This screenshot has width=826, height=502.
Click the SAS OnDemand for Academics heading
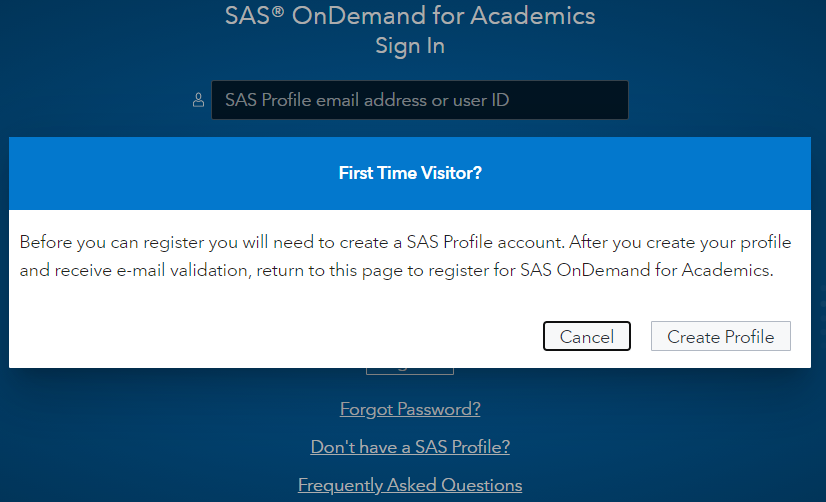(410, 16)
